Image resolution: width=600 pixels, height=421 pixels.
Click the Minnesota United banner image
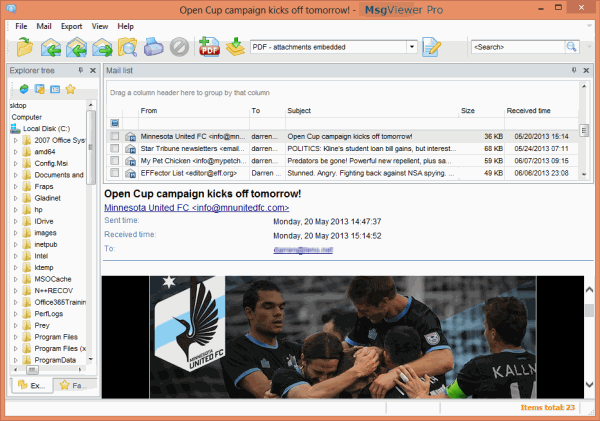click(x=343, y=337)
